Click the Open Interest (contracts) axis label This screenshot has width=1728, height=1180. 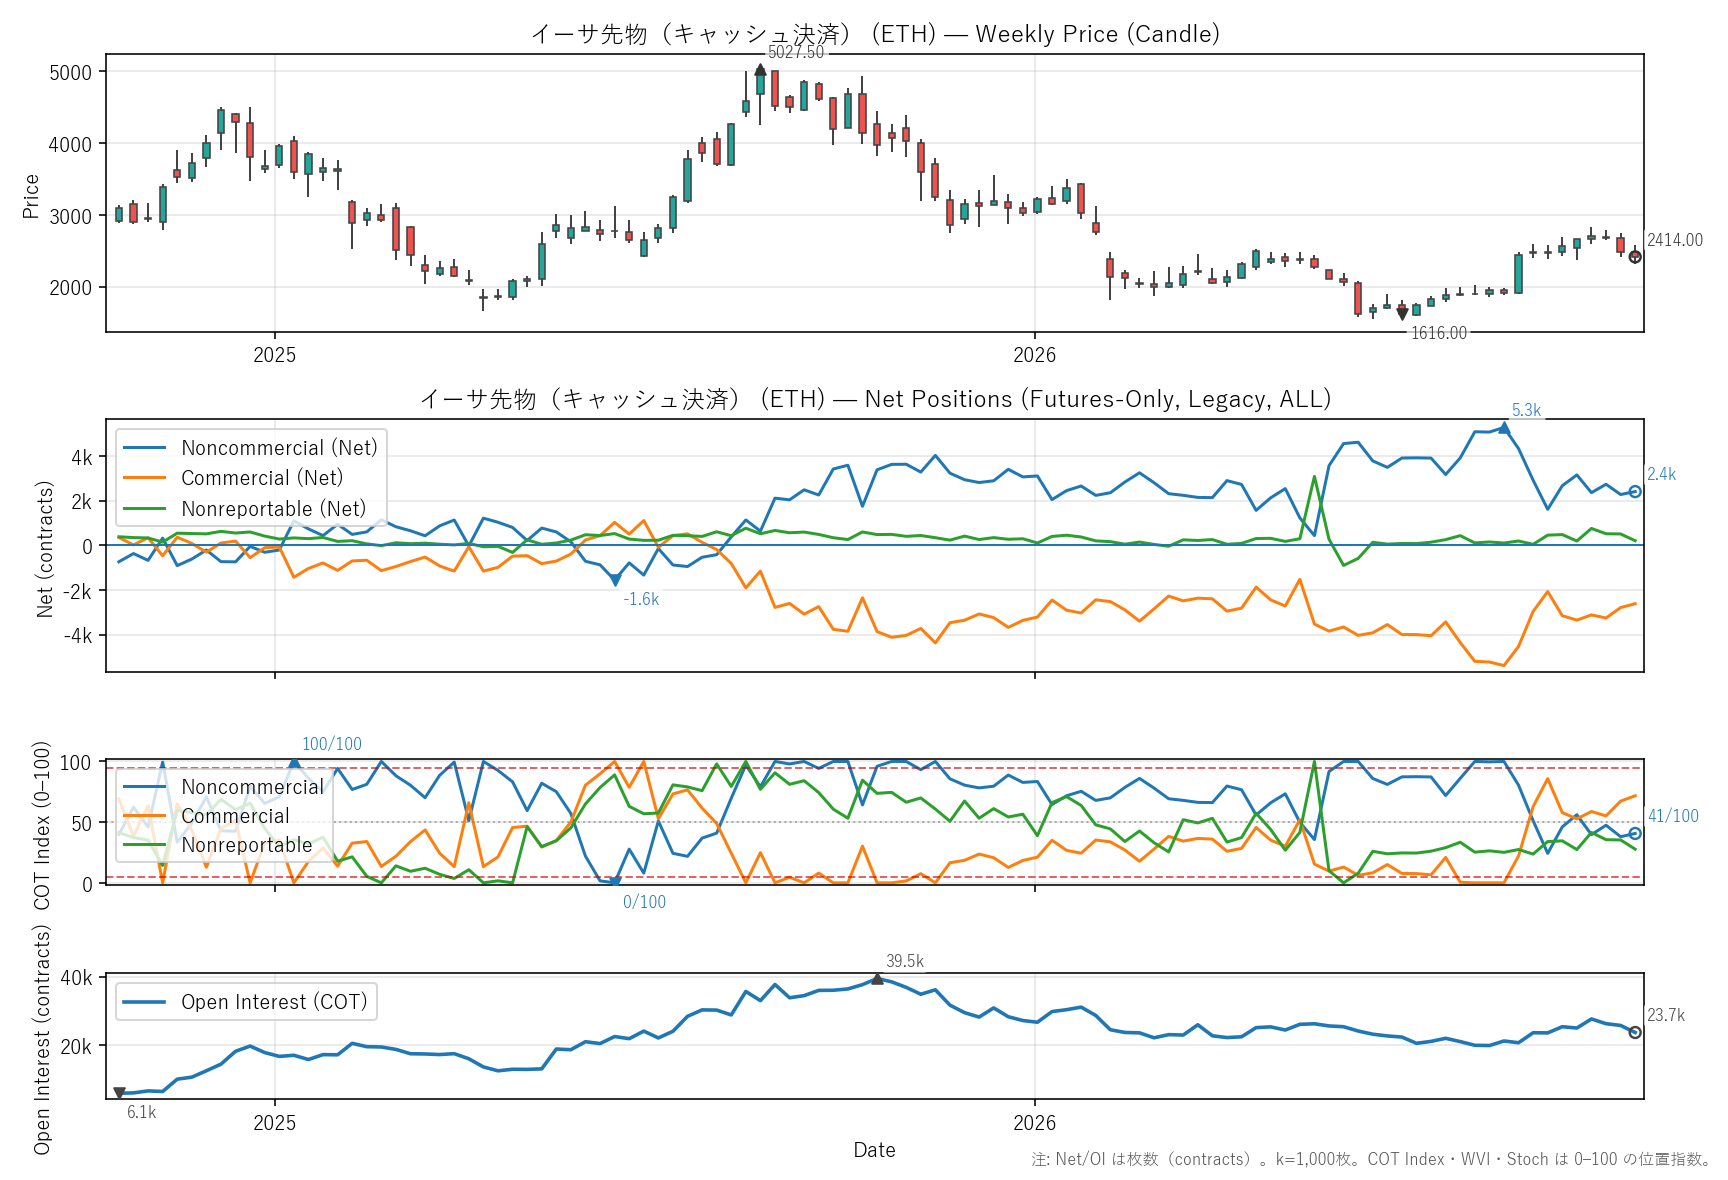click(42, 1040)
